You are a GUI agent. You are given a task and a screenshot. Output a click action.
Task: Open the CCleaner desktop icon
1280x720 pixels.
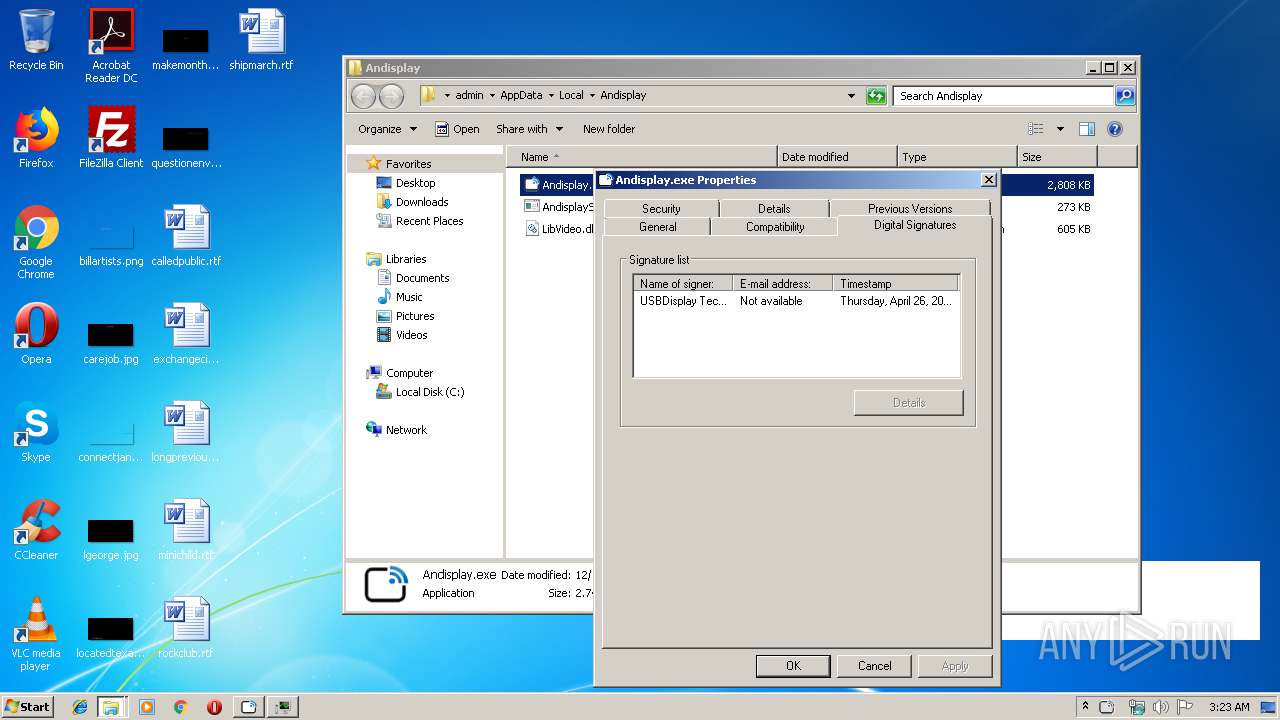(x=36, y=528)
